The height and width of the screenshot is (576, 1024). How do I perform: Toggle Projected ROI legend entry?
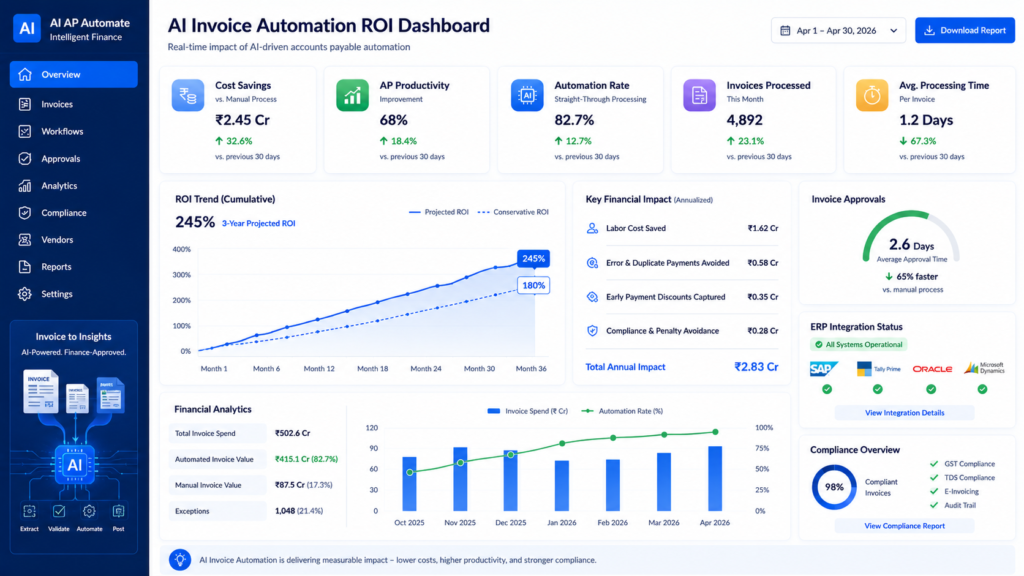[439, 212]
